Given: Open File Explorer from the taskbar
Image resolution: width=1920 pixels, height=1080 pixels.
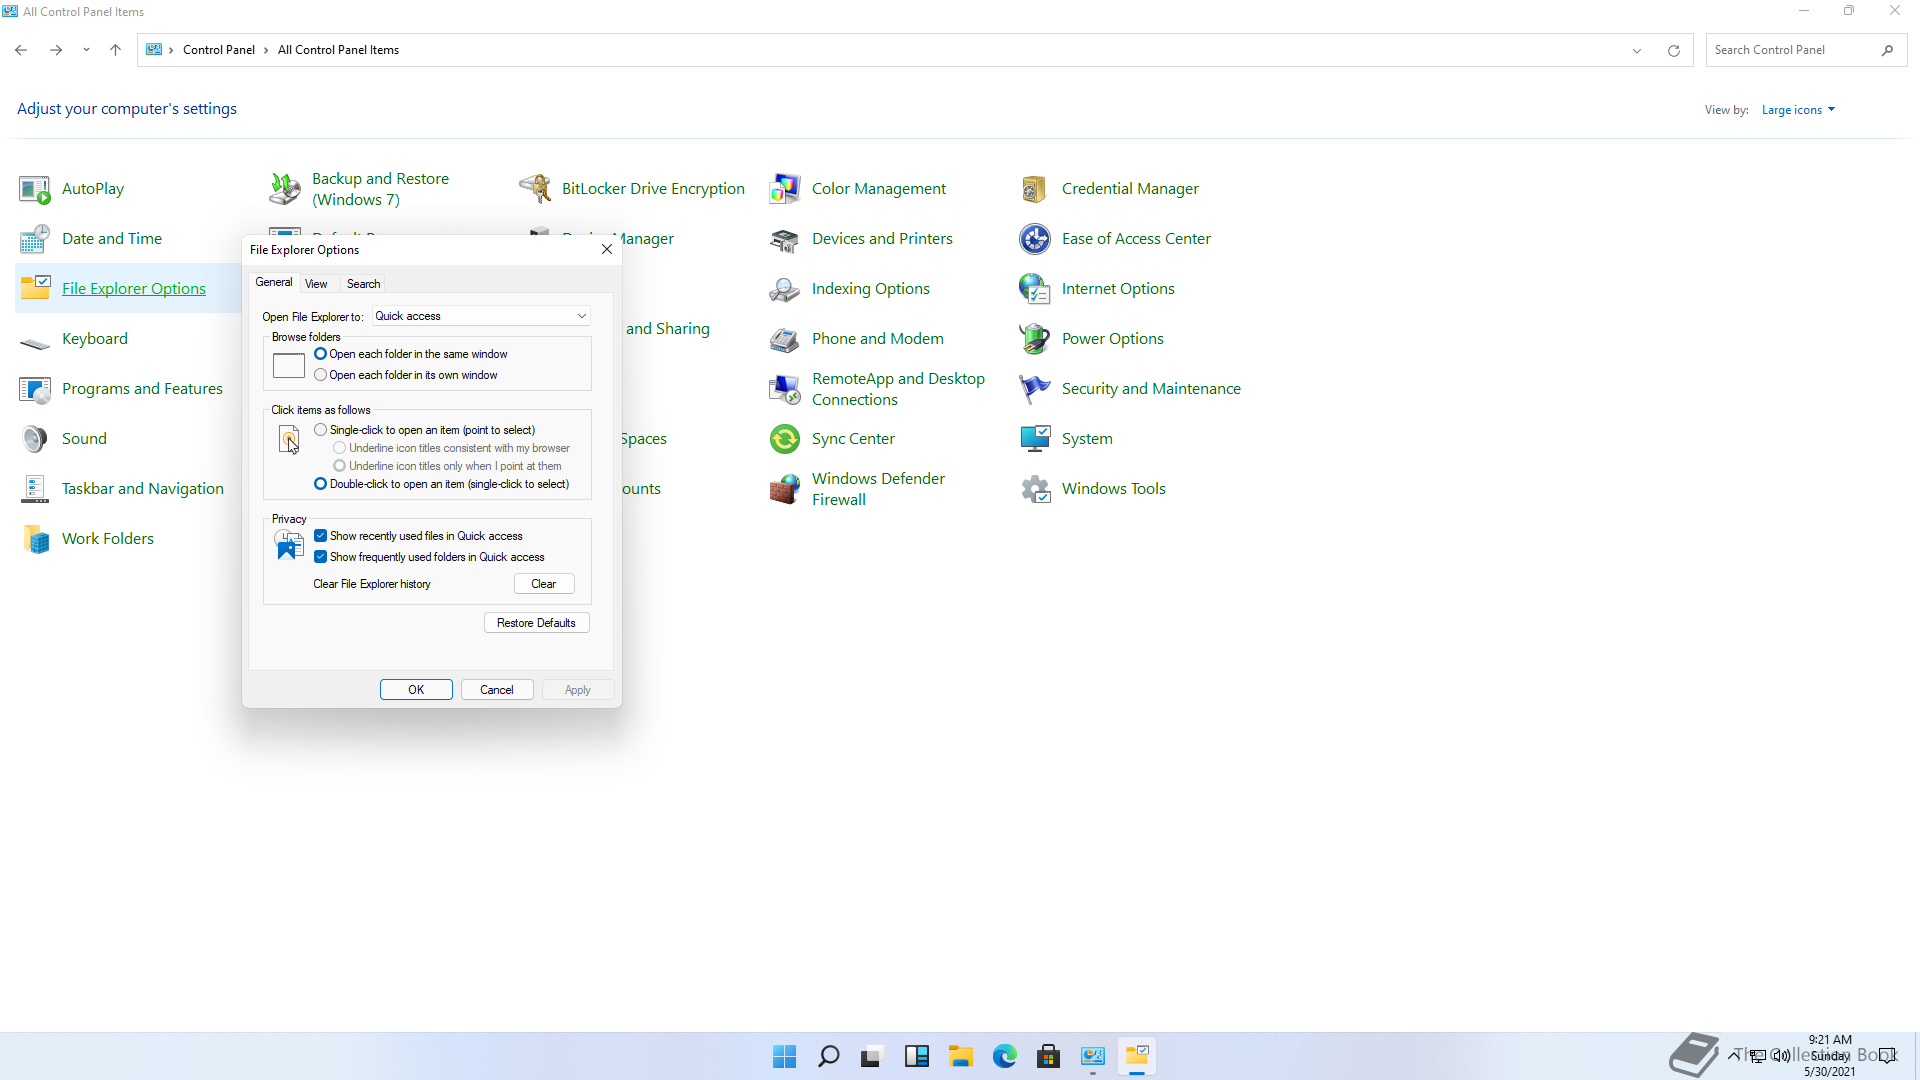Looking at the screenshot, I should click(961, 1056).
